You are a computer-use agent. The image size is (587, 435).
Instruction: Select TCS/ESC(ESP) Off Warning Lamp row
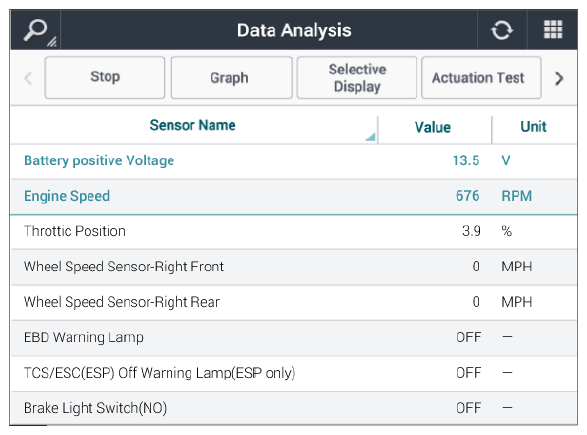coord(294,373)
